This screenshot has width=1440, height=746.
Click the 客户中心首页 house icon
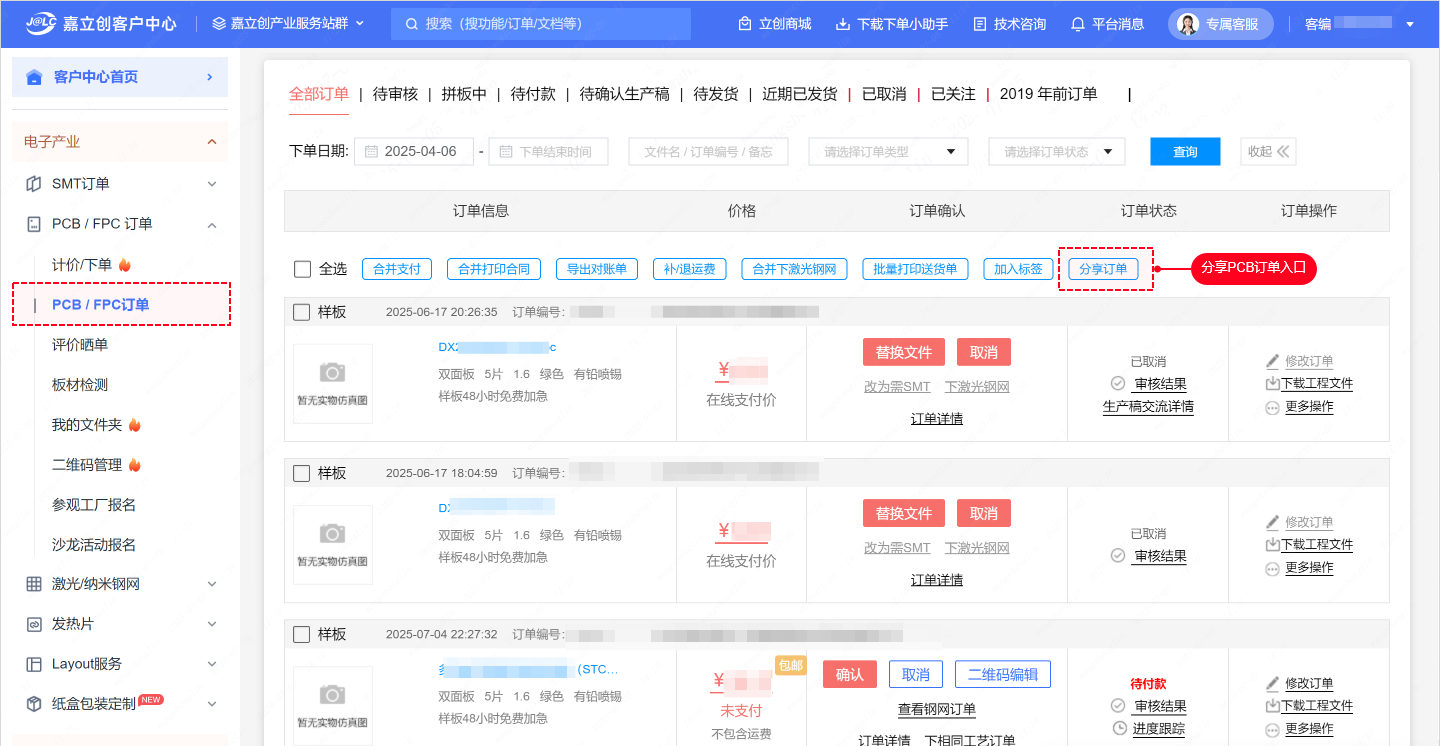pos(34,77)
